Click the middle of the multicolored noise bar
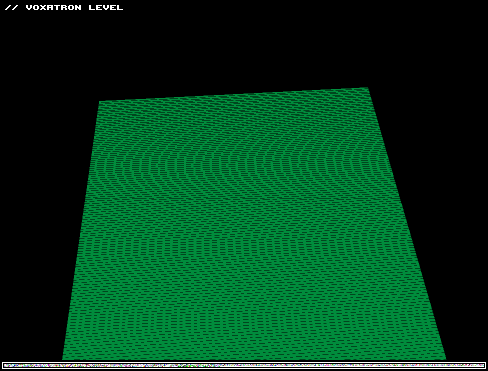 tap(244, 365)
